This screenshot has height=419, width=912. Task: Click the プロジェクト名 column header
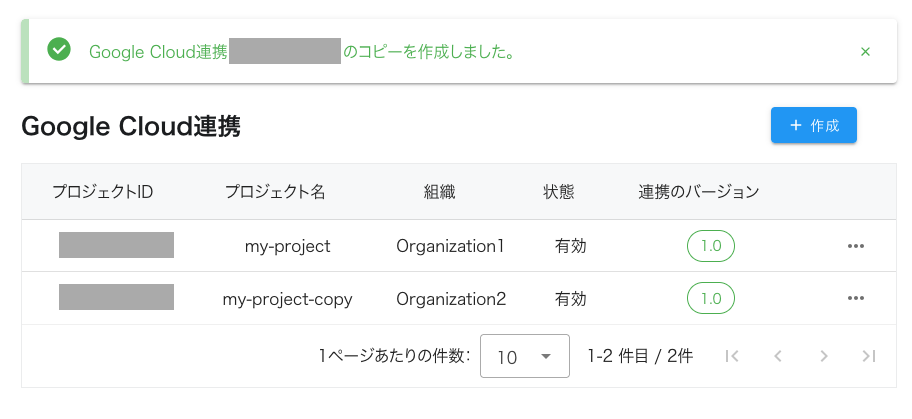(275, 192)
